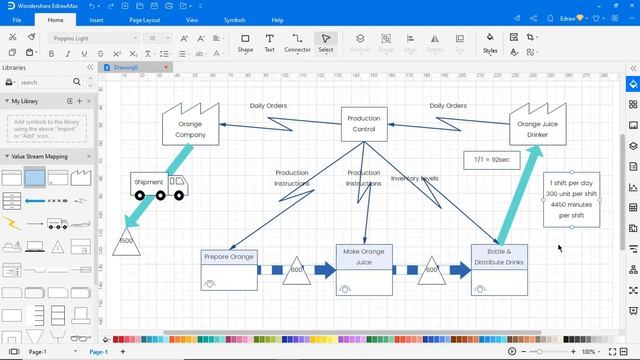The height and width of the screenshot is (360, 640).
Task: Click the Format Painter icon
Action: point(31,37)
